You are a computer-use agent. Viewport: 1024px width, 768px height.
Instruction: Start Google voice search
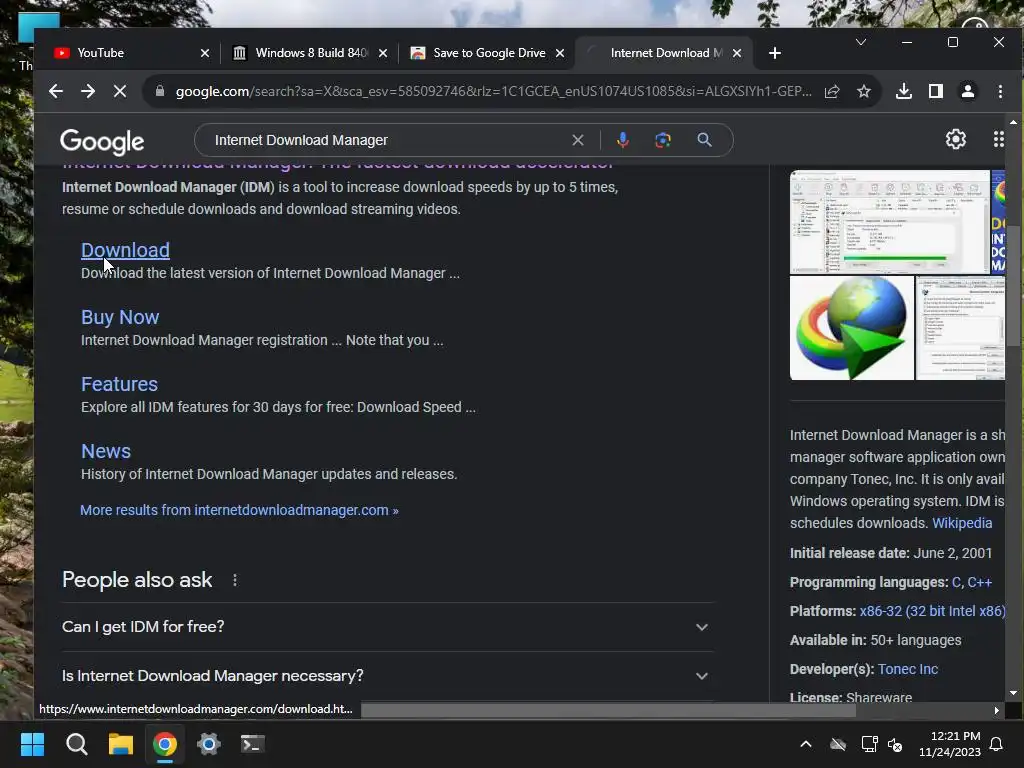(x=623, y=140)
